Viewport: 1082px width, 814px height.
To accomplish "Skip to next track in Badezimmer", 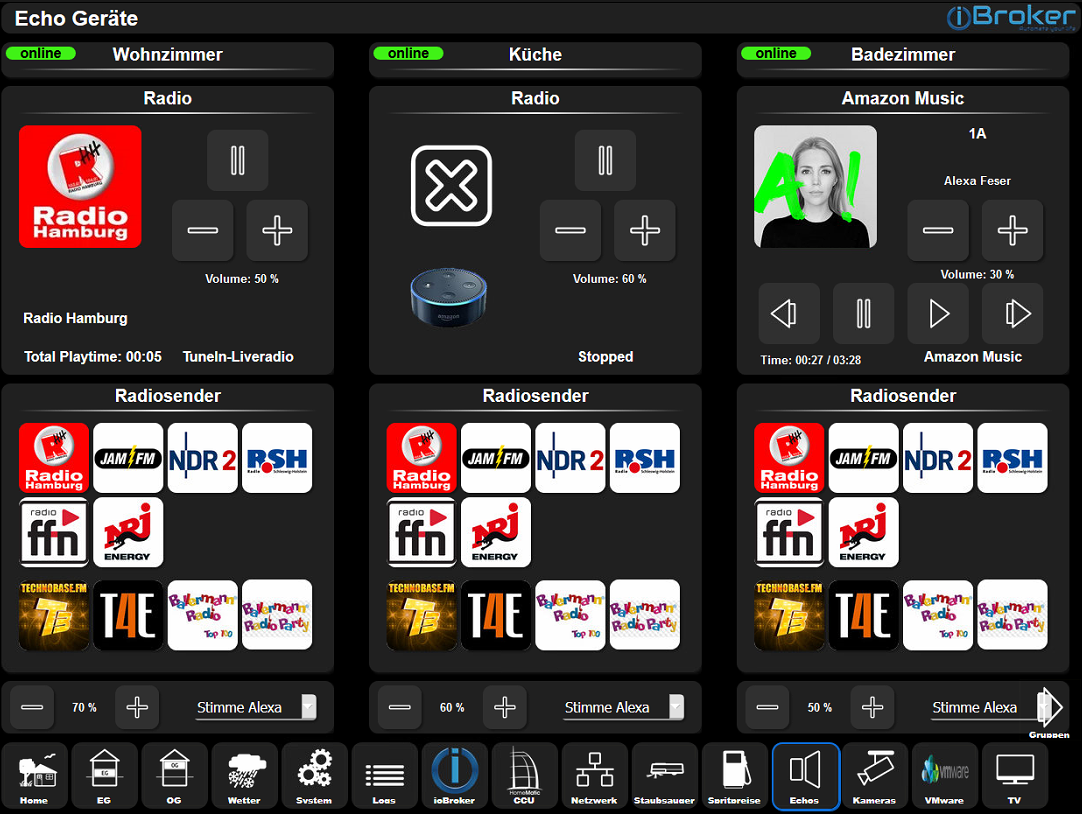I will tap(1012, 313).
